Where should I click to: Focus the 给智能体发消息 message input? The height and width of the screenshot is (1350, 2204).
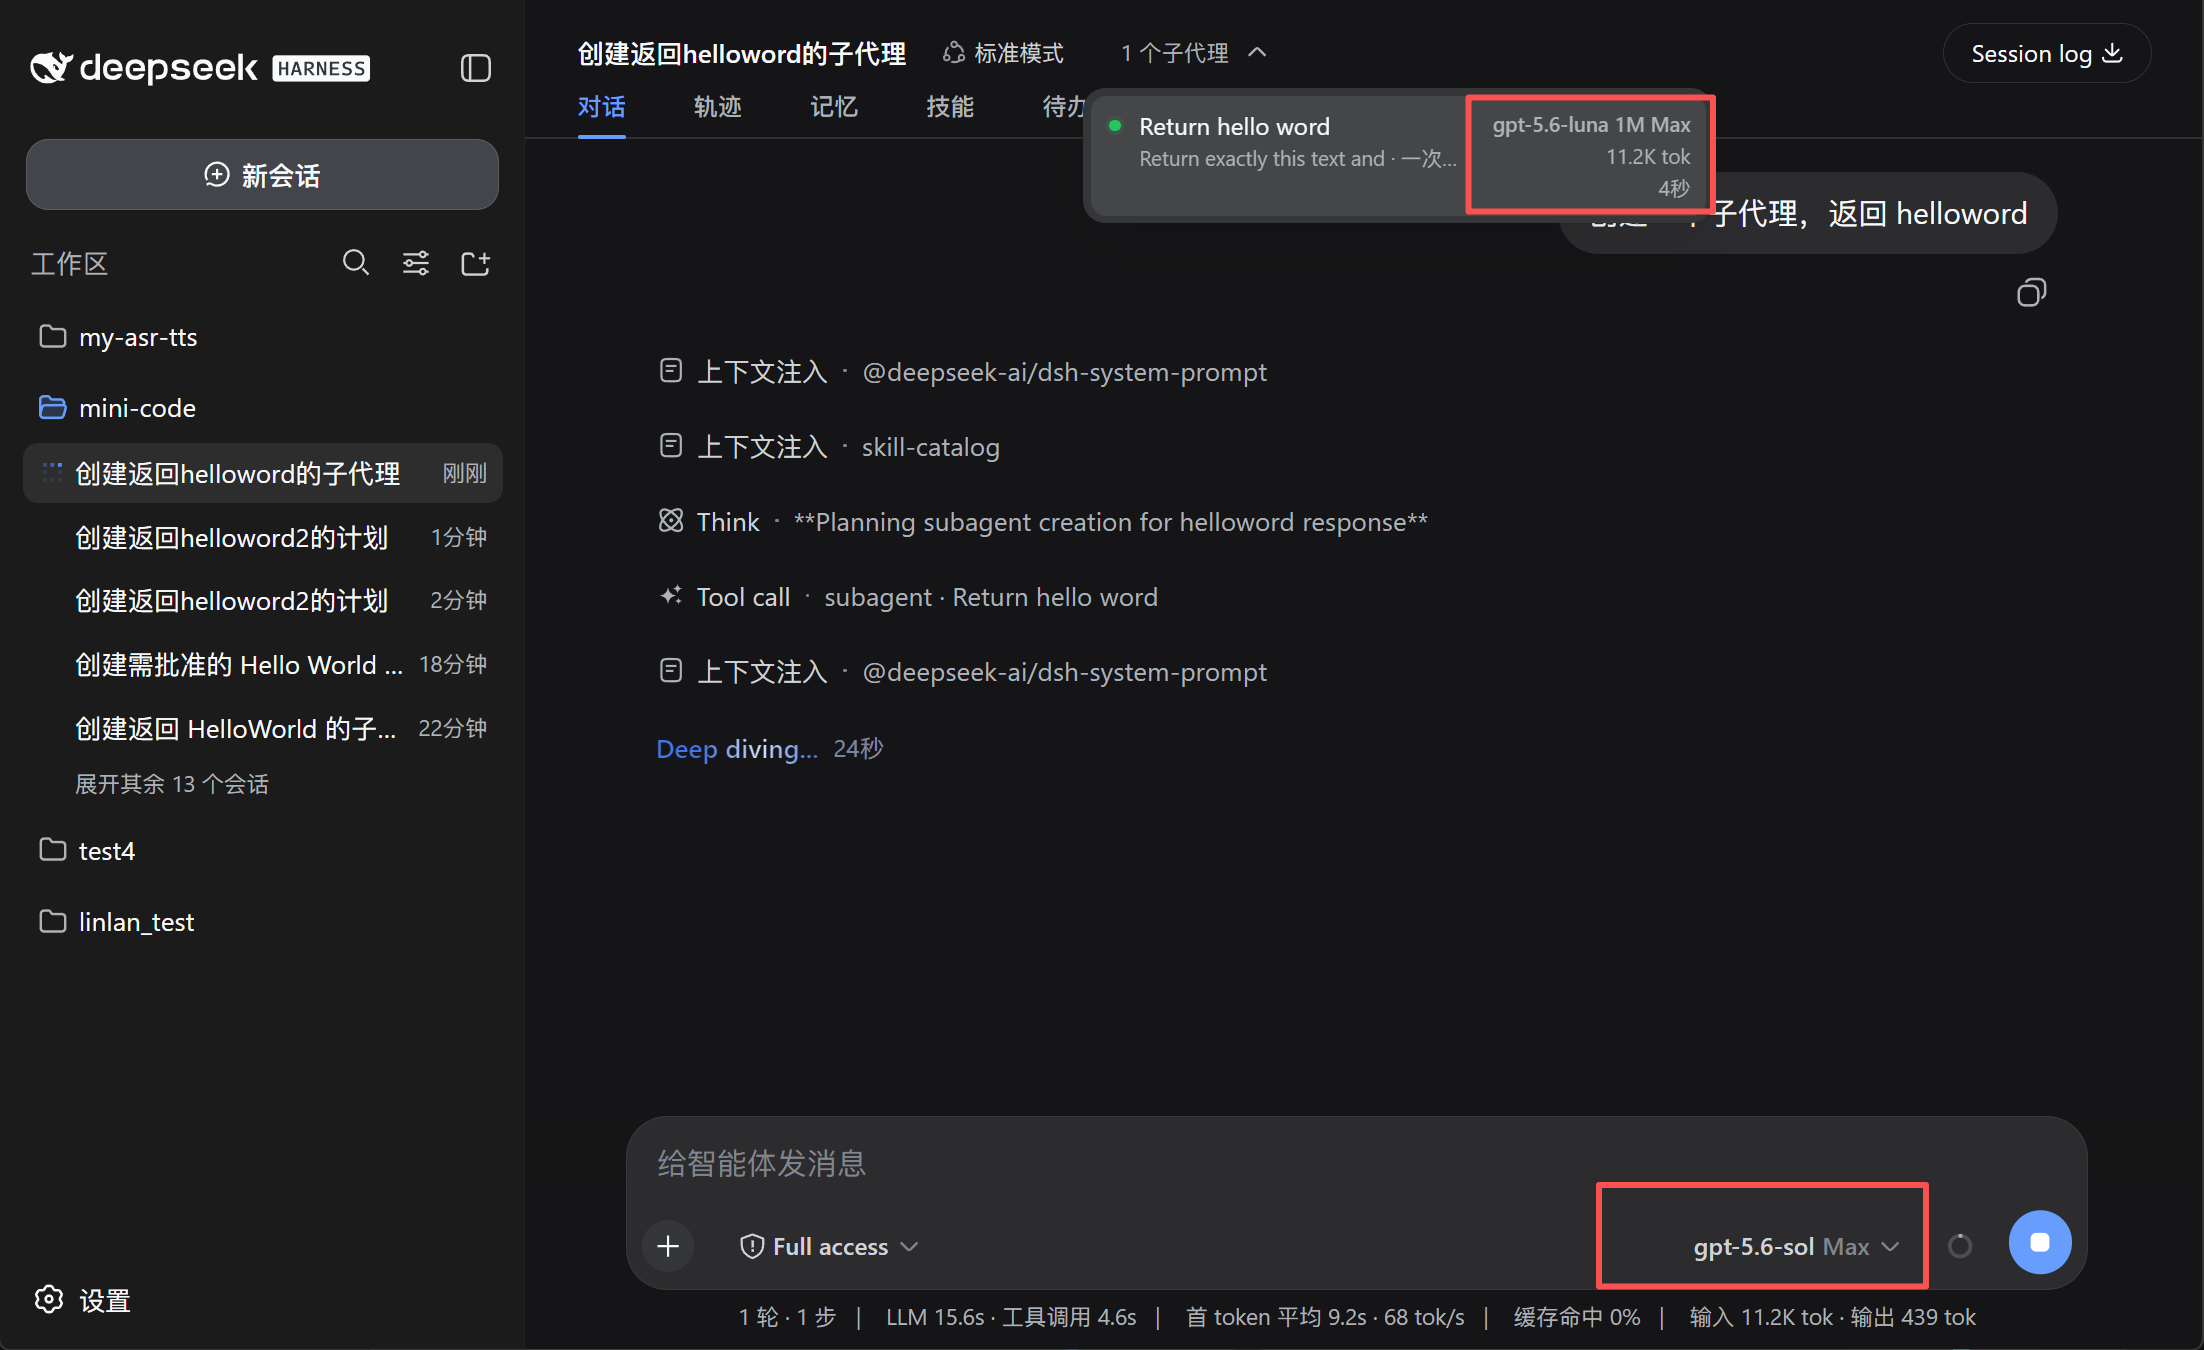(1356, 1163)
